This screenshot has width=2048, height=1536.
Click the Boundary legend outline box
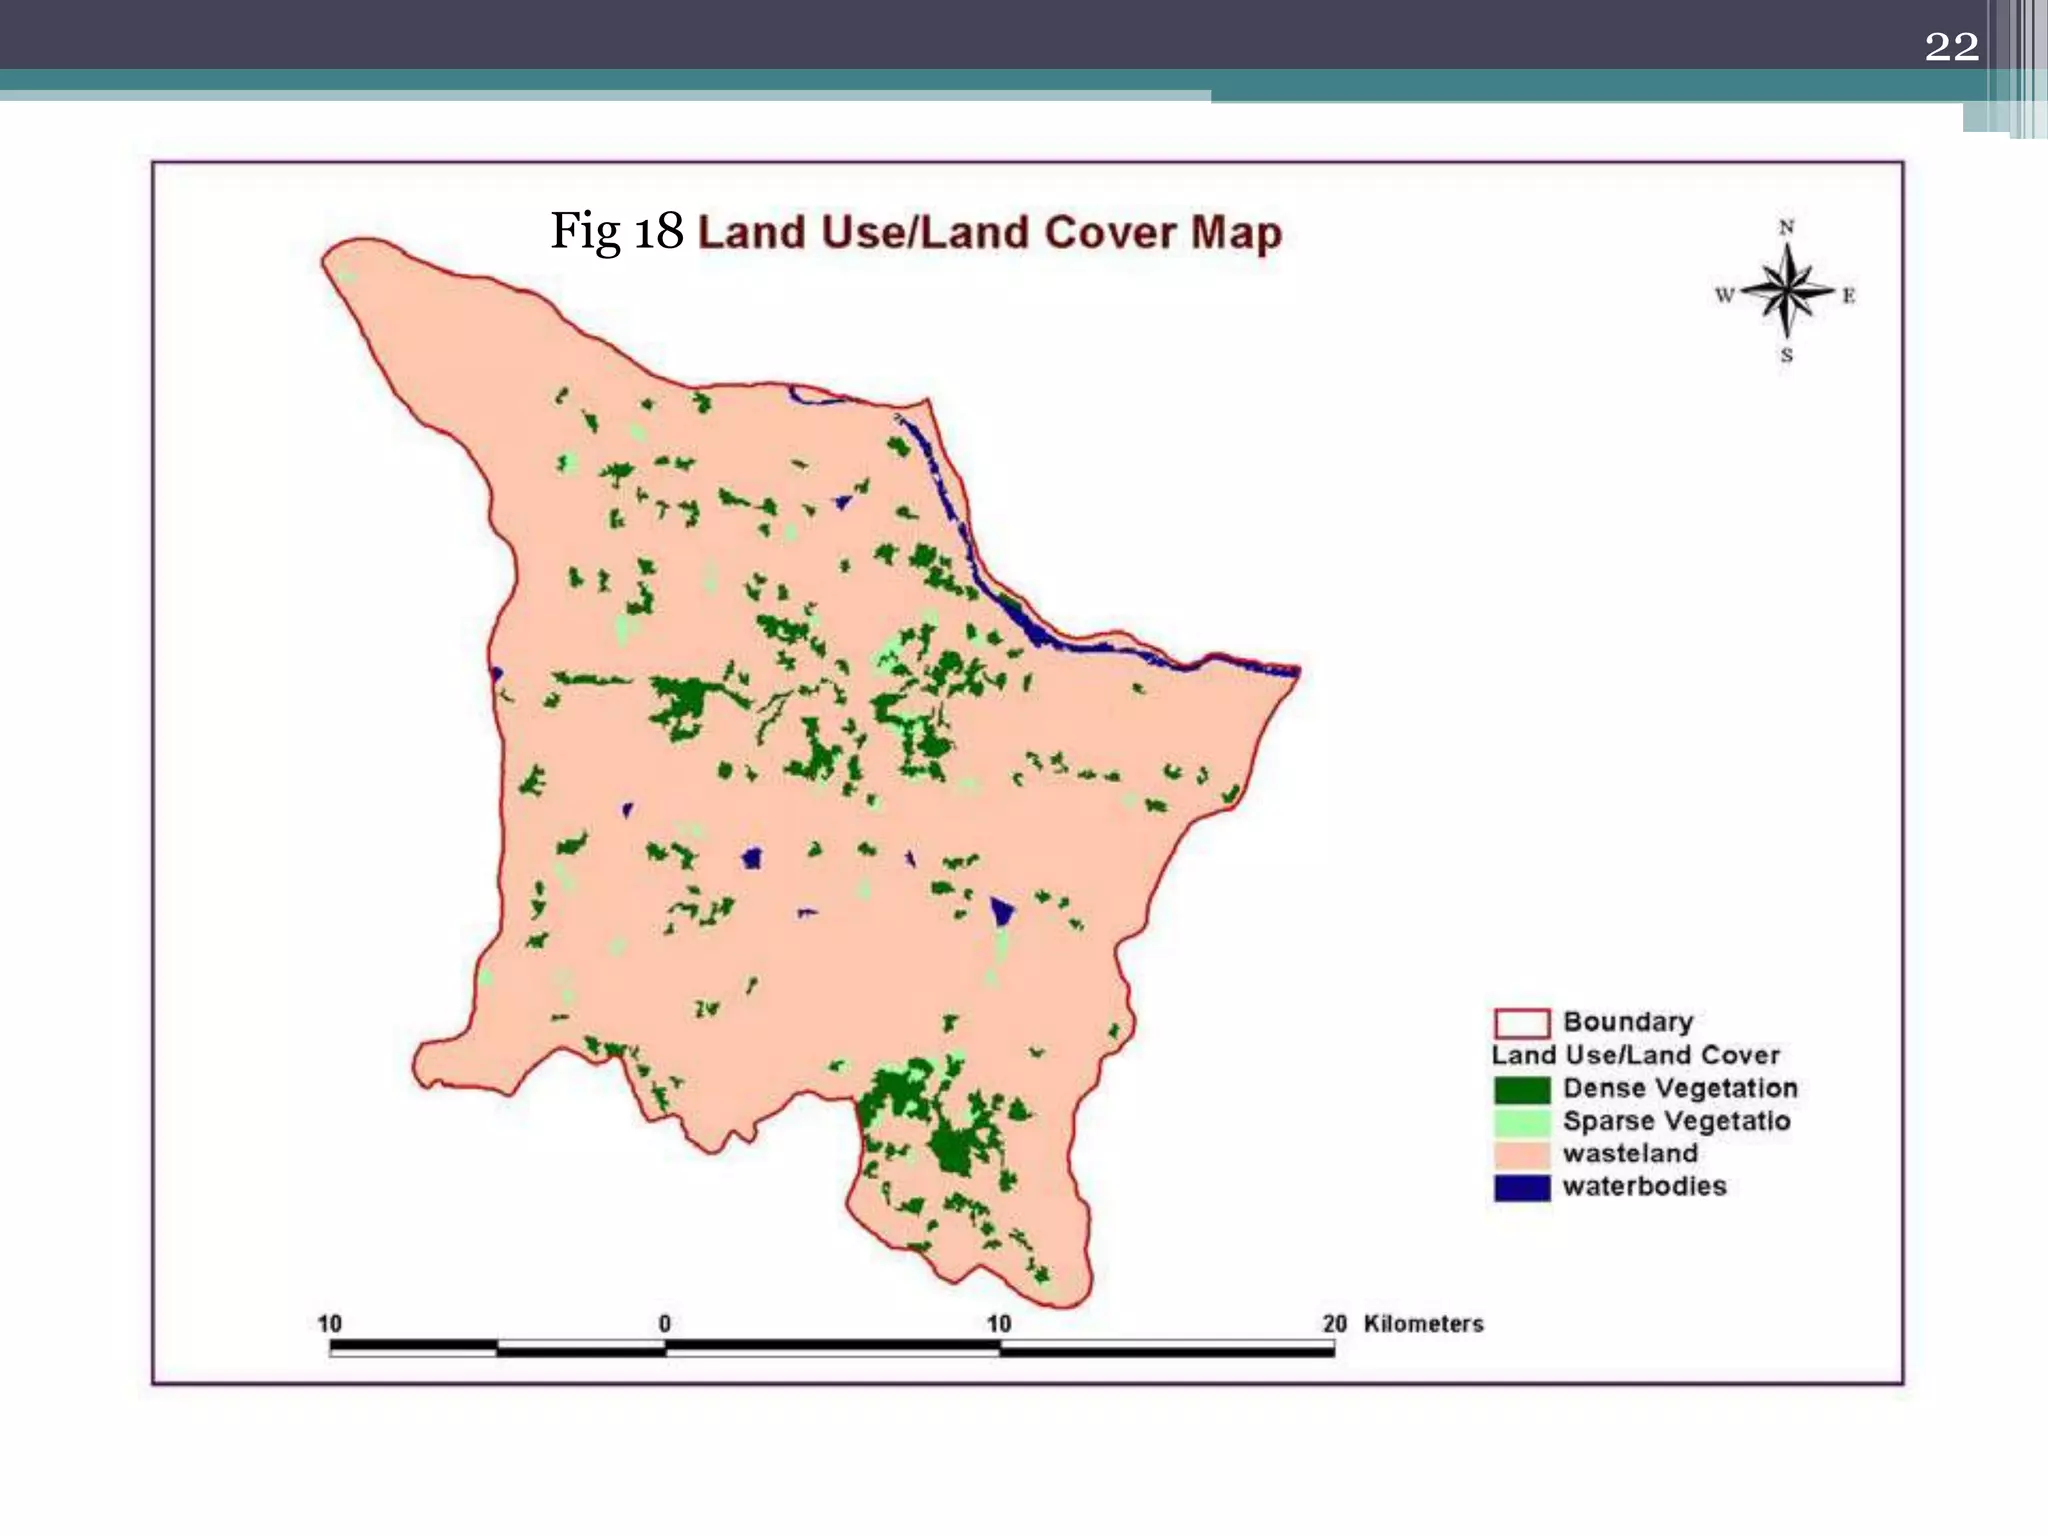click(x=1521, y=1023)
